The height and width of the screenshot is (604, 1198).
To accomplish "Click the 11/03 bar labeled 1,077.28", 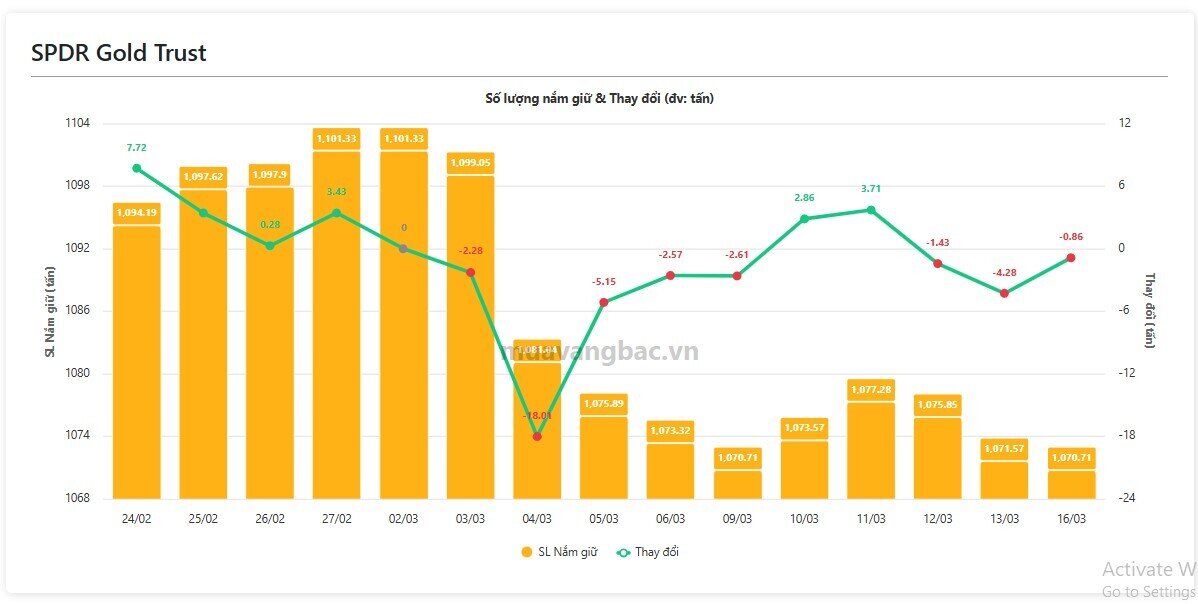I will 871,451.
